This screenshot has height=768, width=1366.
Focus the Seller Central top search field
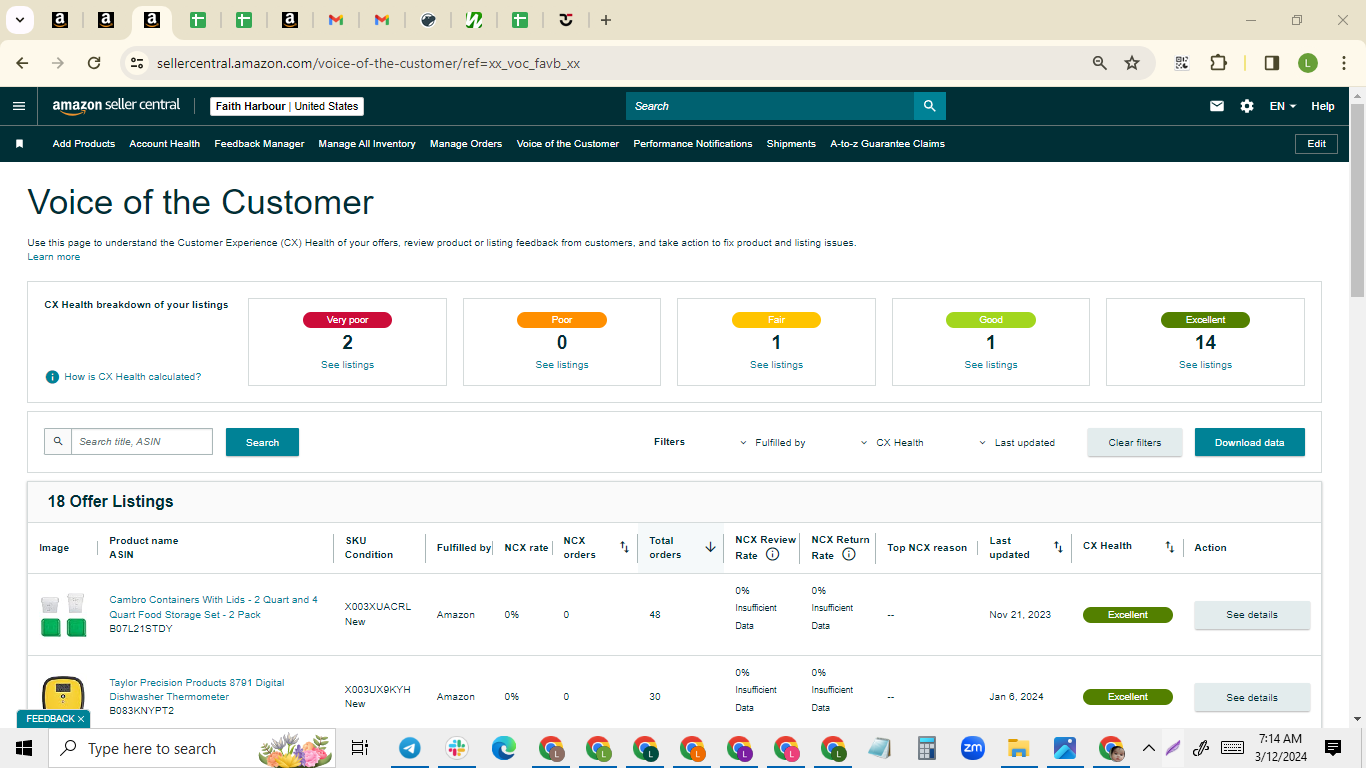pos(770,106)
